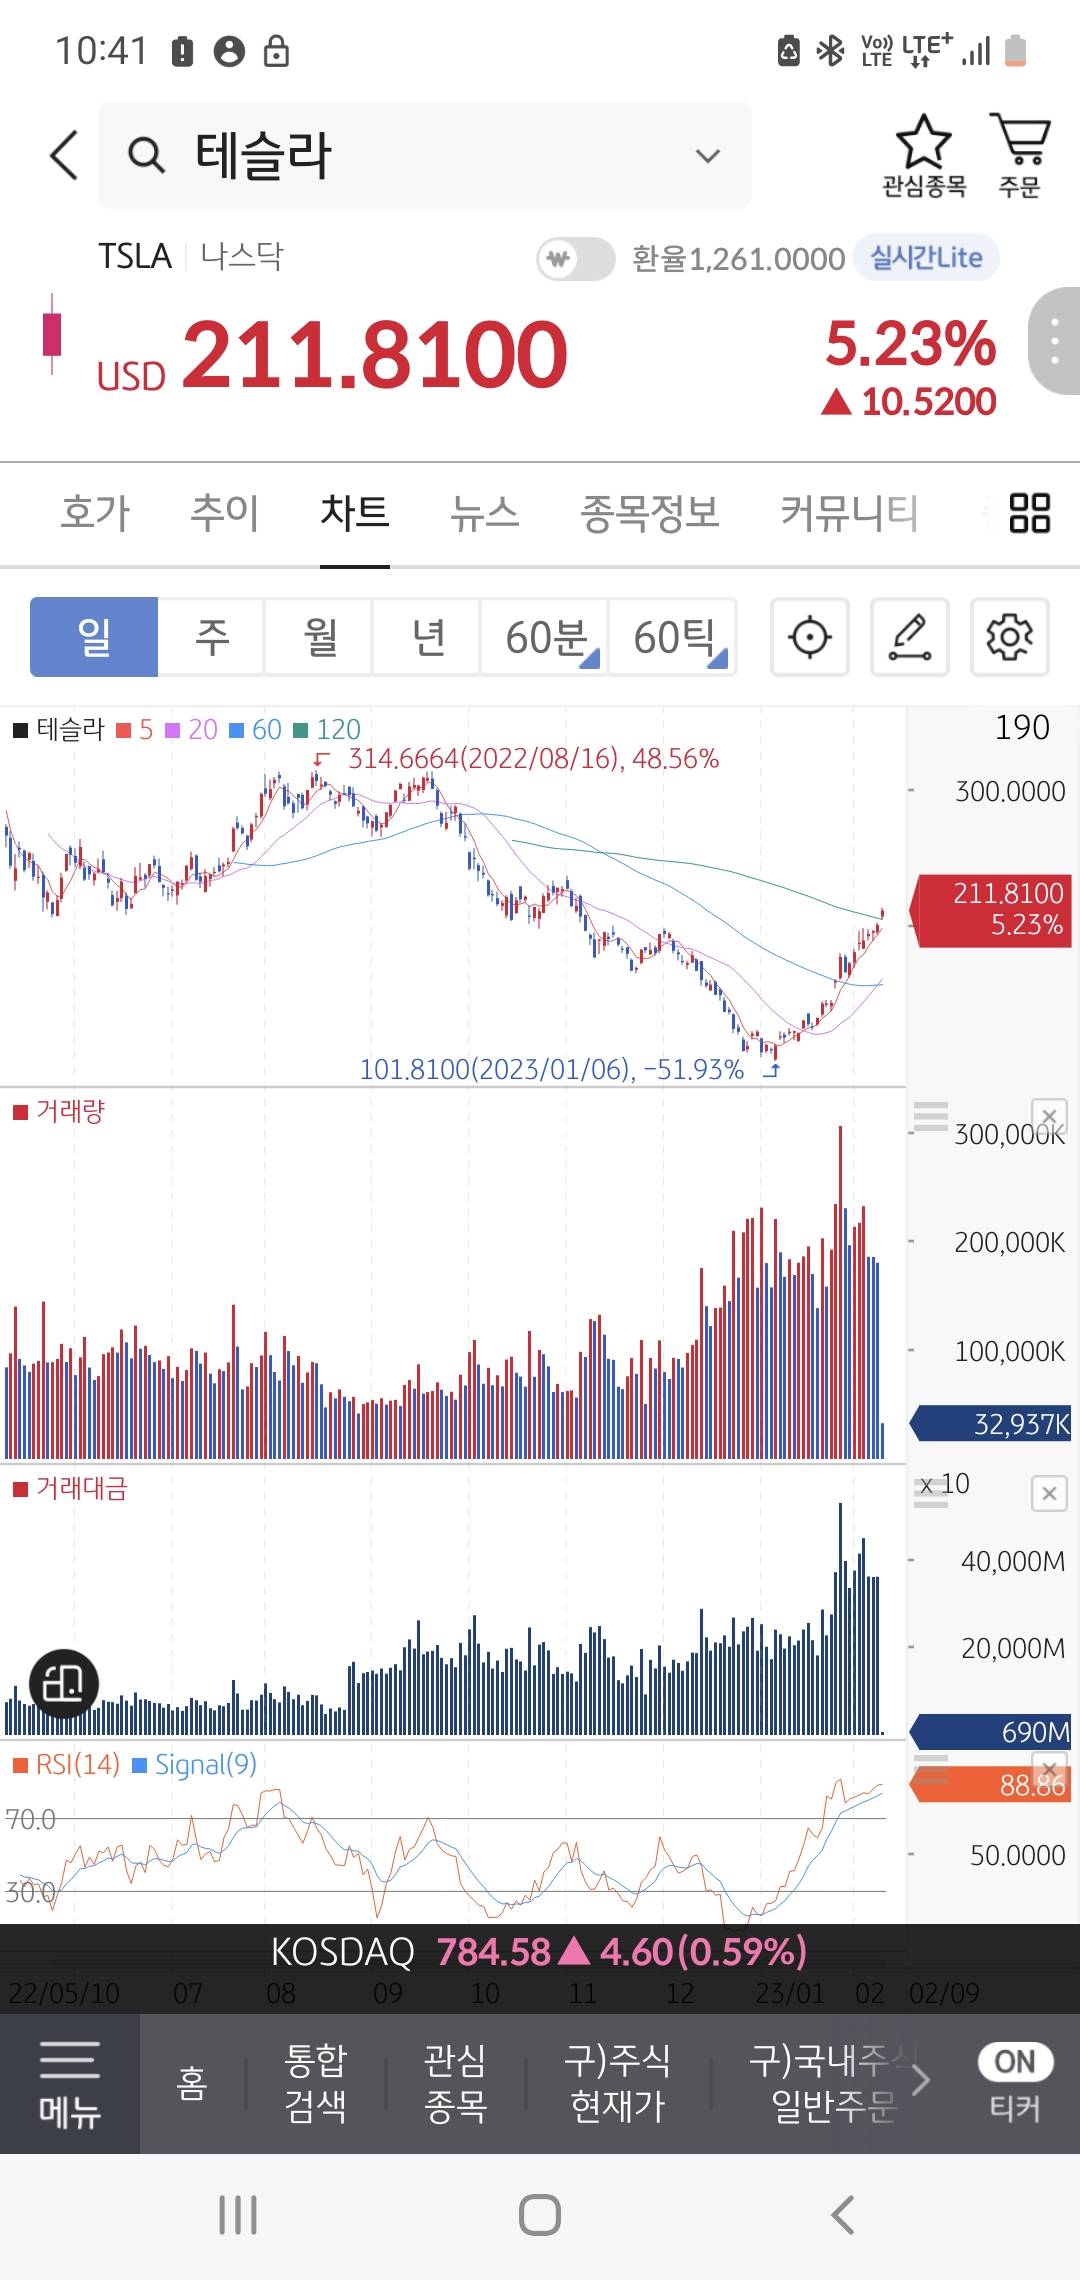Toggle the ticker ON switch

(1014, 2061)
